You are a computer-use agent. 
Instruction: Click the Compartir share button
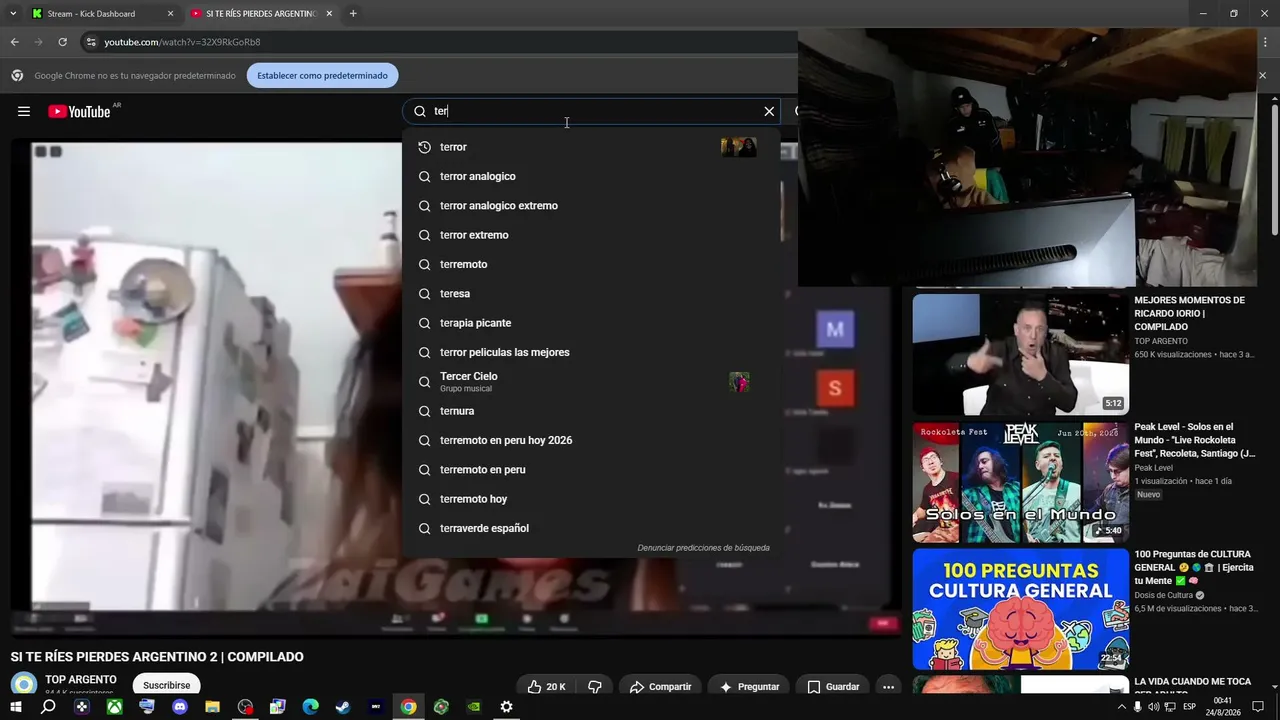pyautogui.click(x=661, y=687)
